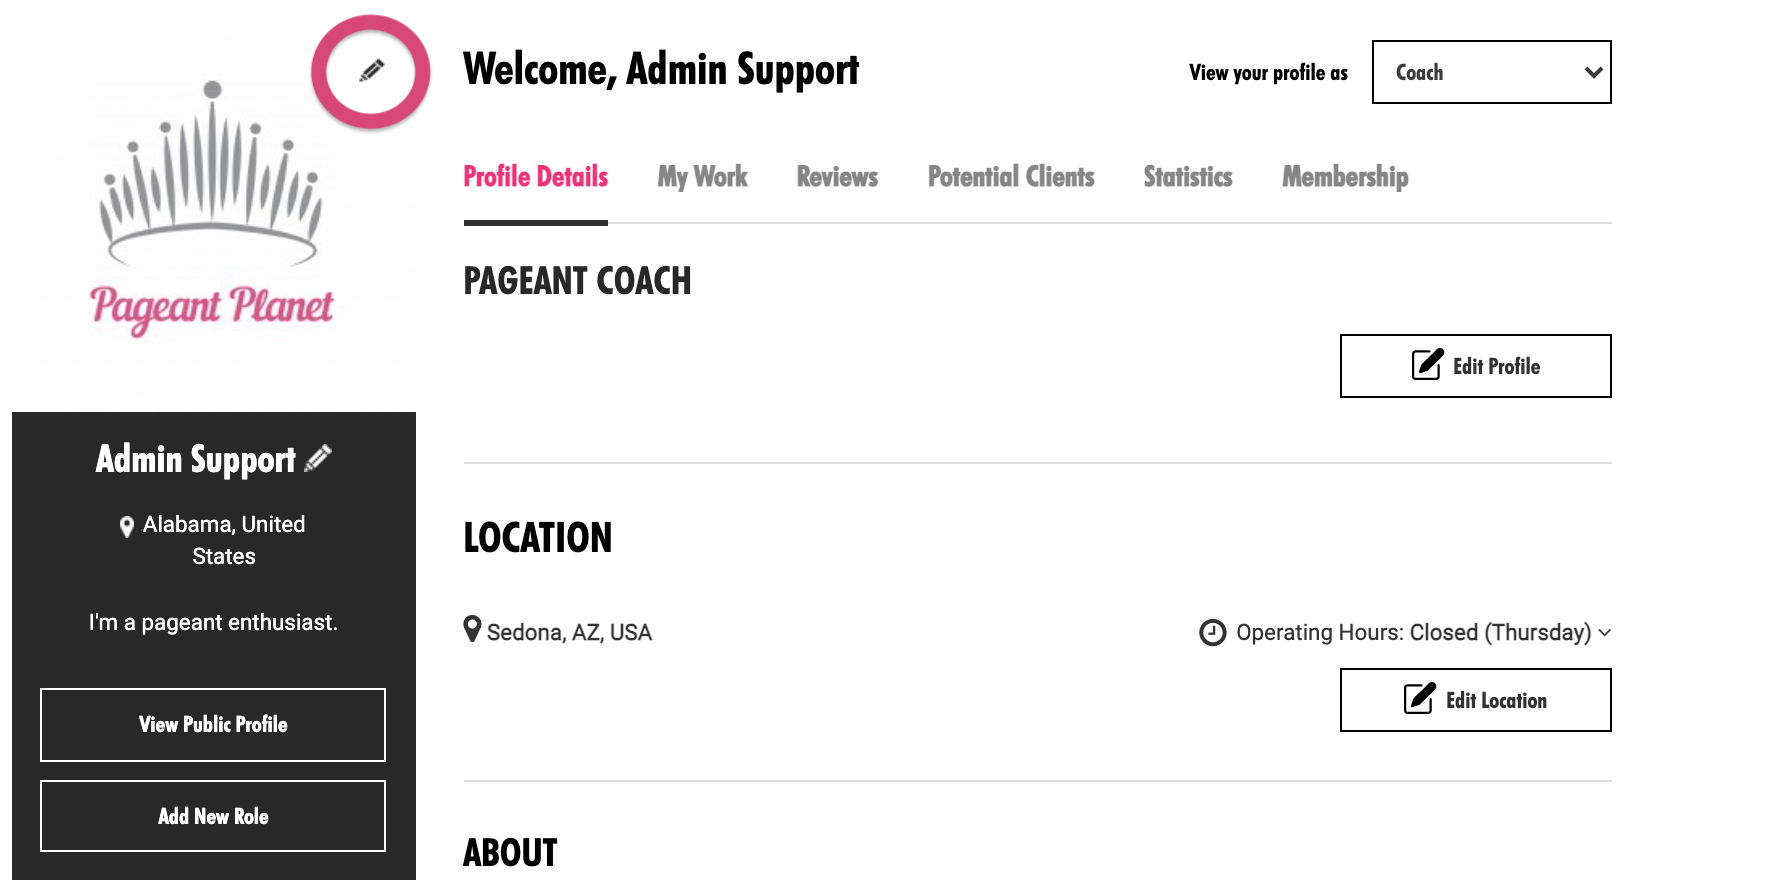Click the Pageant Planet crown logo image

[212, 206]
